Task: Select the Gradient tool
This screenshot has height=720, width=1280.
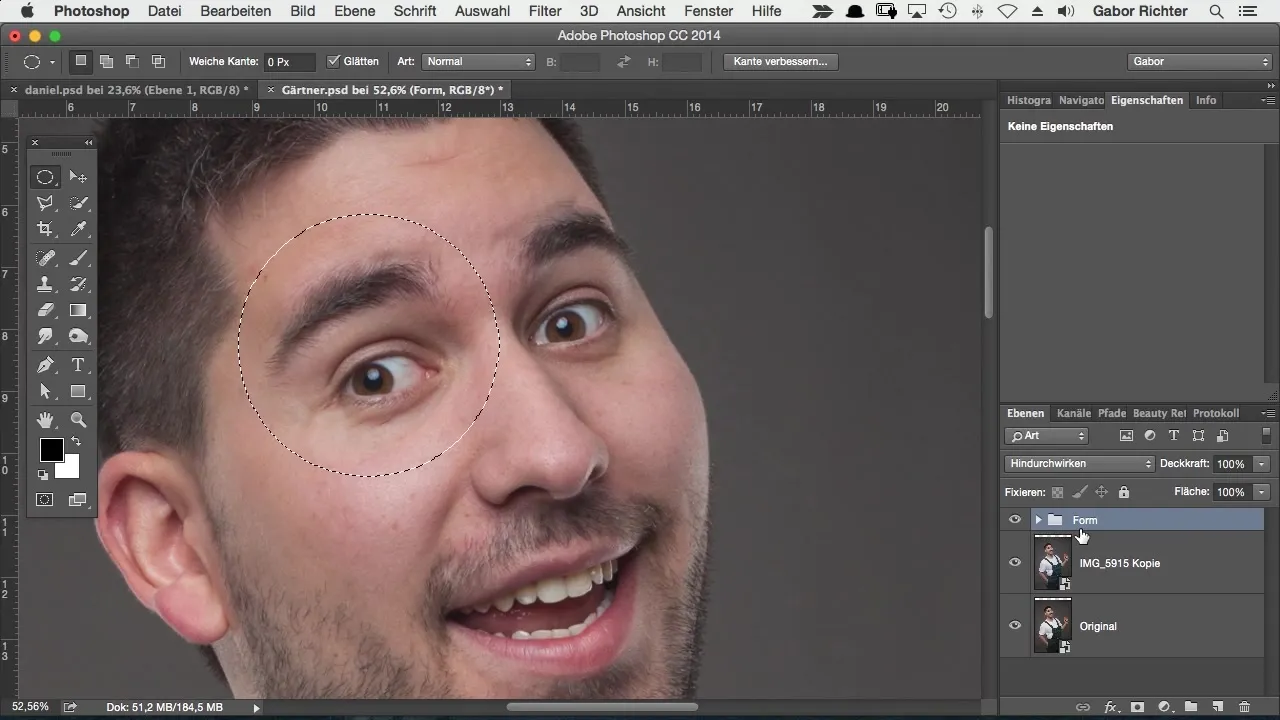Action: tap(78, 310)
